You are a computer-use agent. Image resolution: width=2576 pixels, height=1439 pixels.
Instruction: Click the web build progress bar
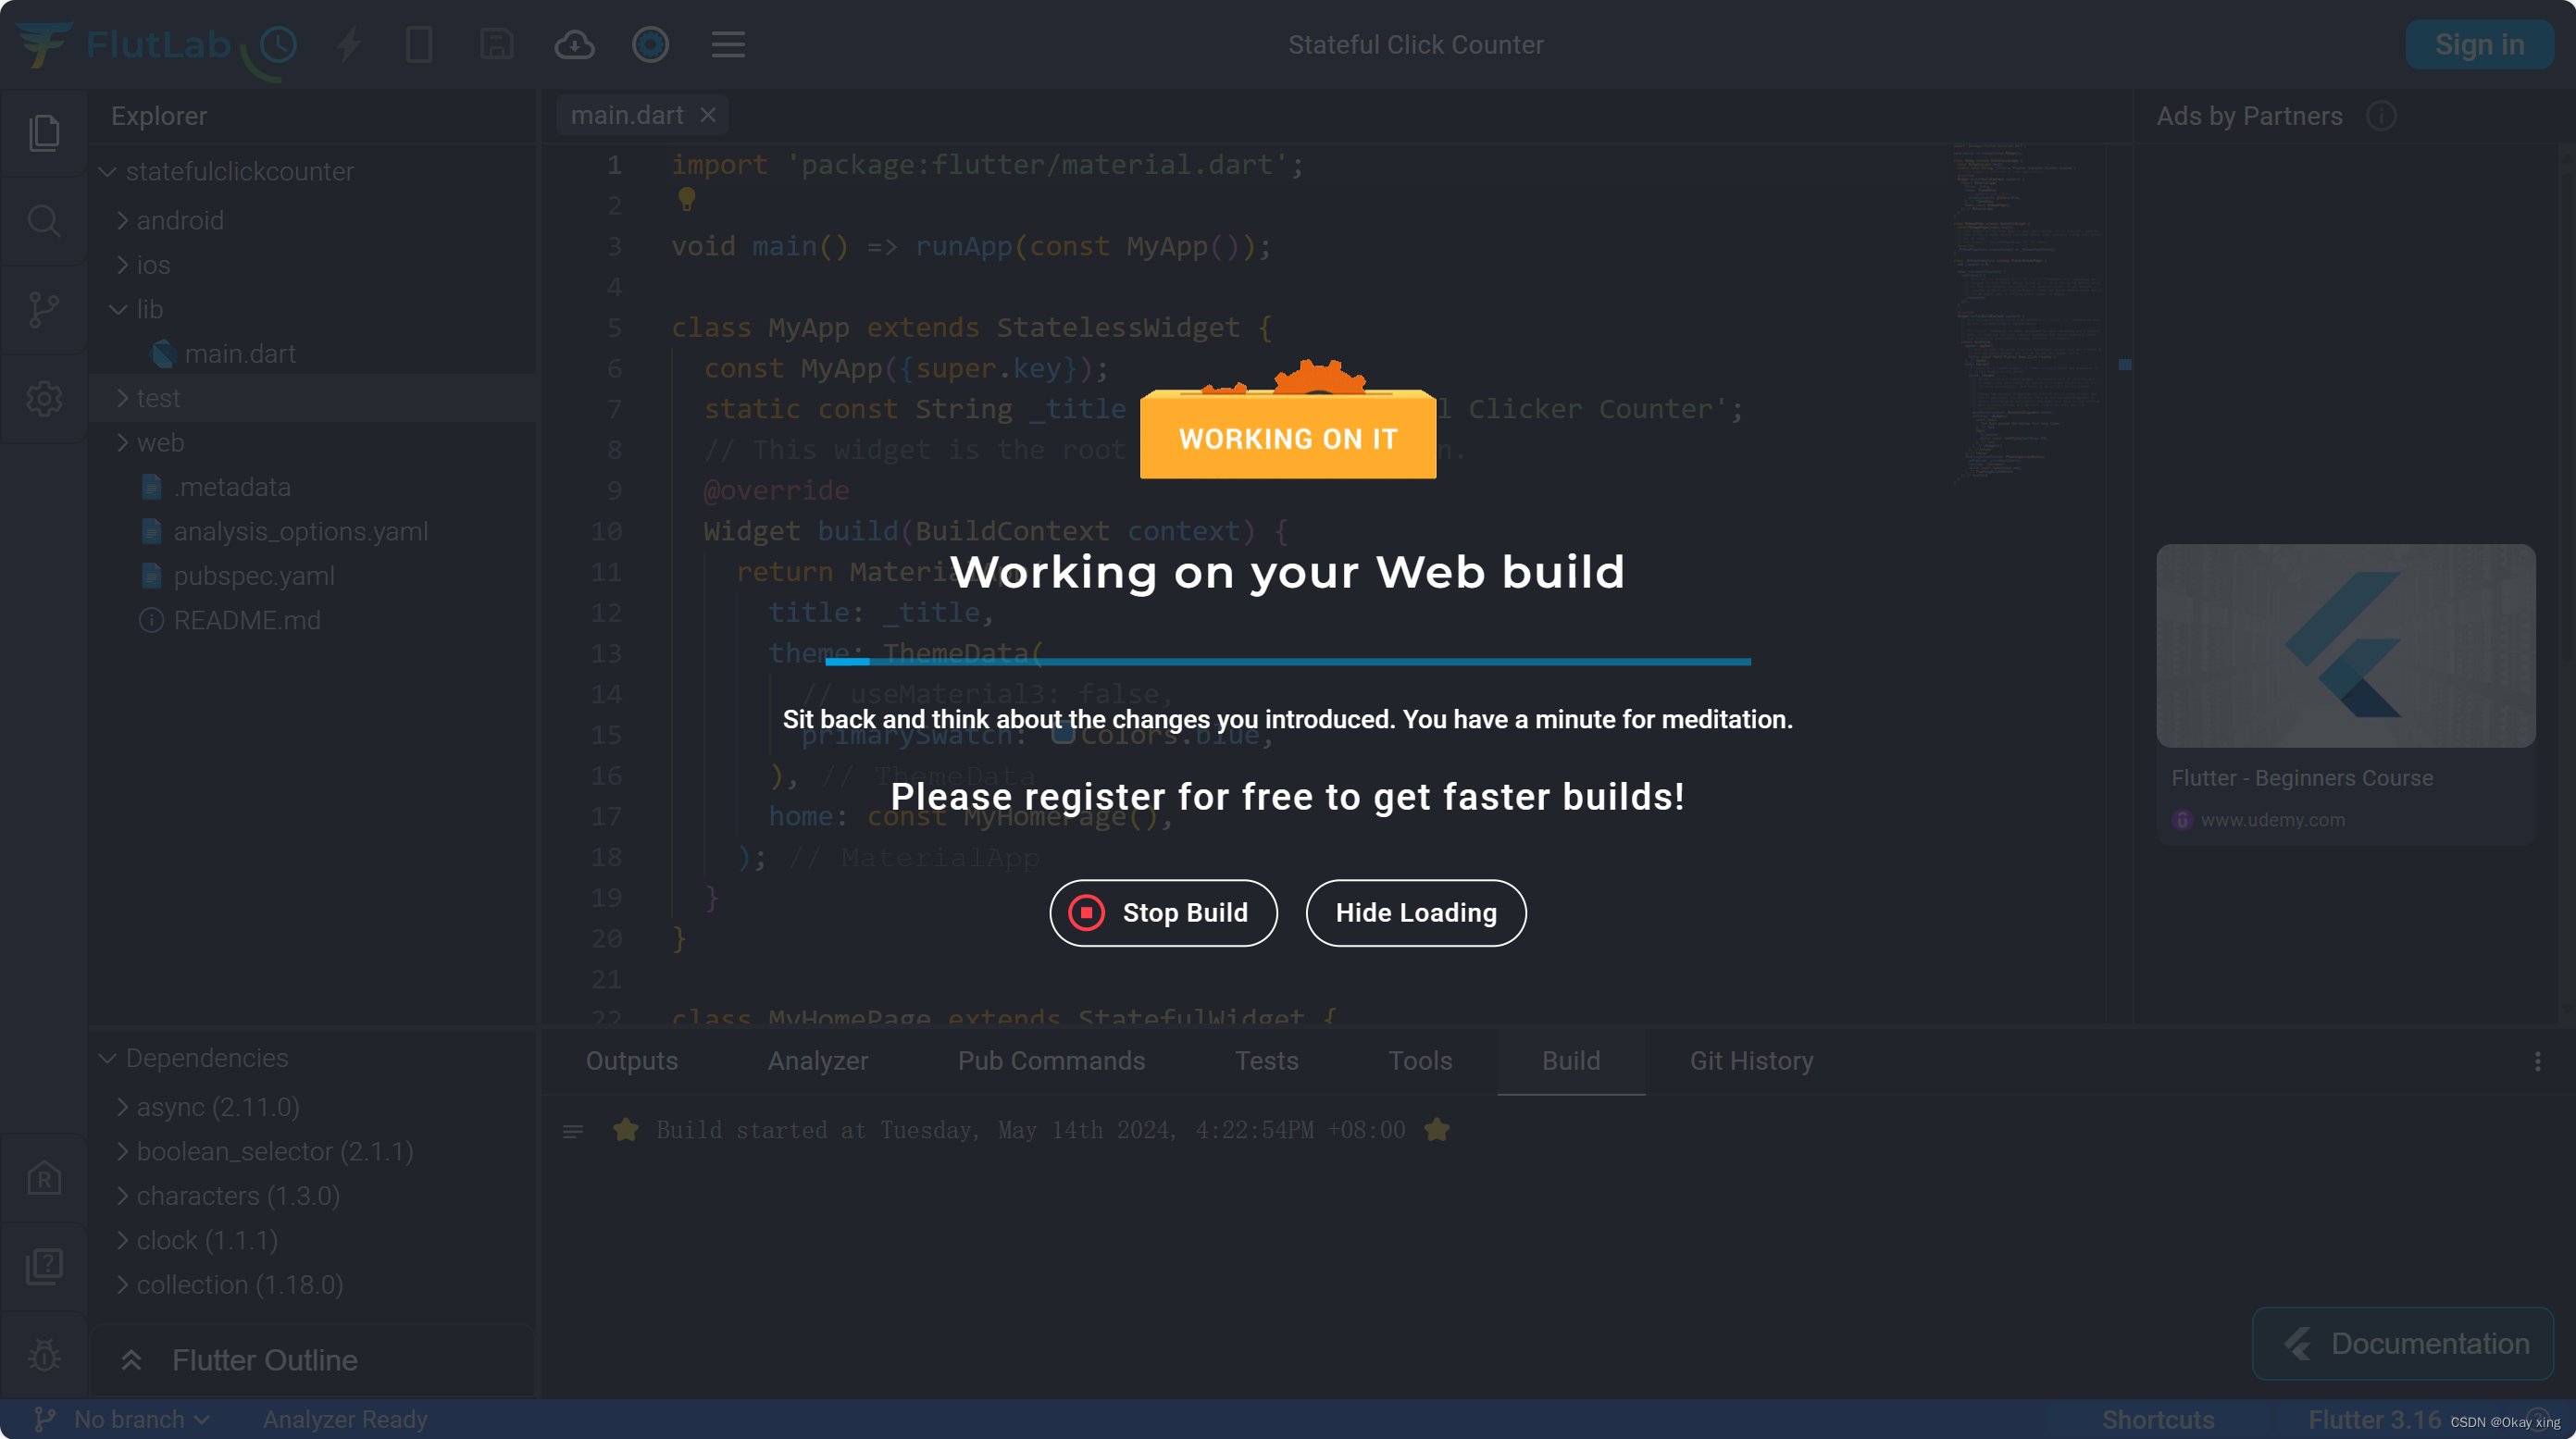click(x=1287, y=661)
